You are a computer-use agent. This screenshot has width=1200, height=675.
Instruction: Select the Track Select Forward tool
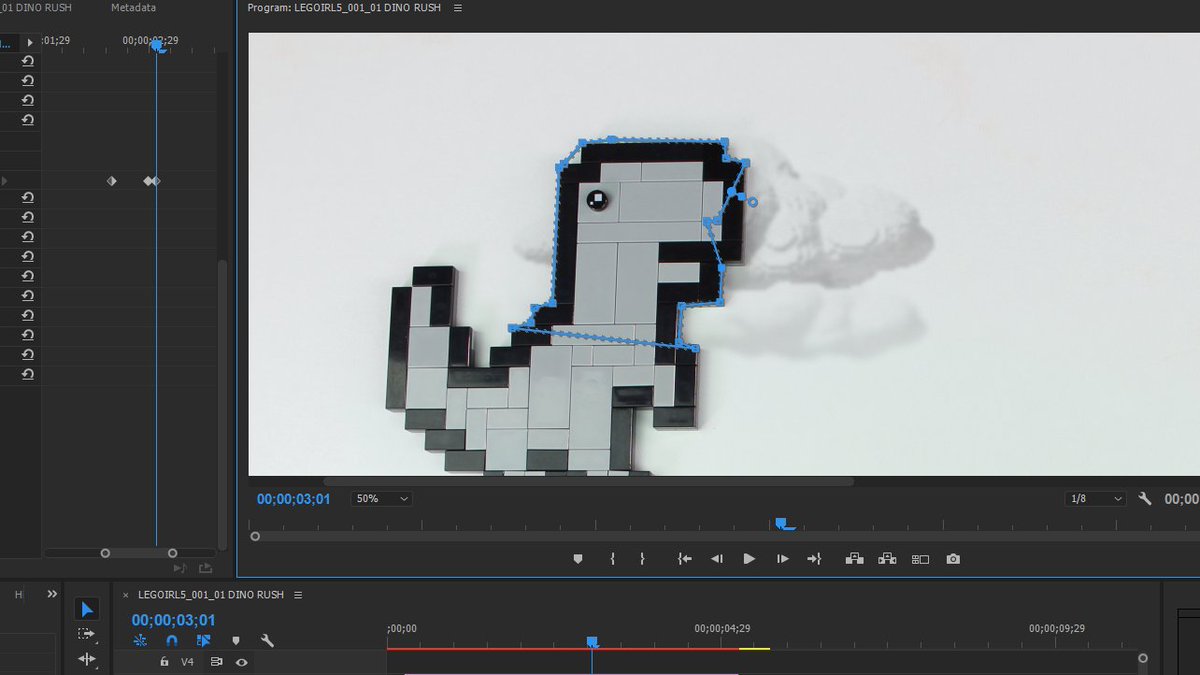click(87, 634)
